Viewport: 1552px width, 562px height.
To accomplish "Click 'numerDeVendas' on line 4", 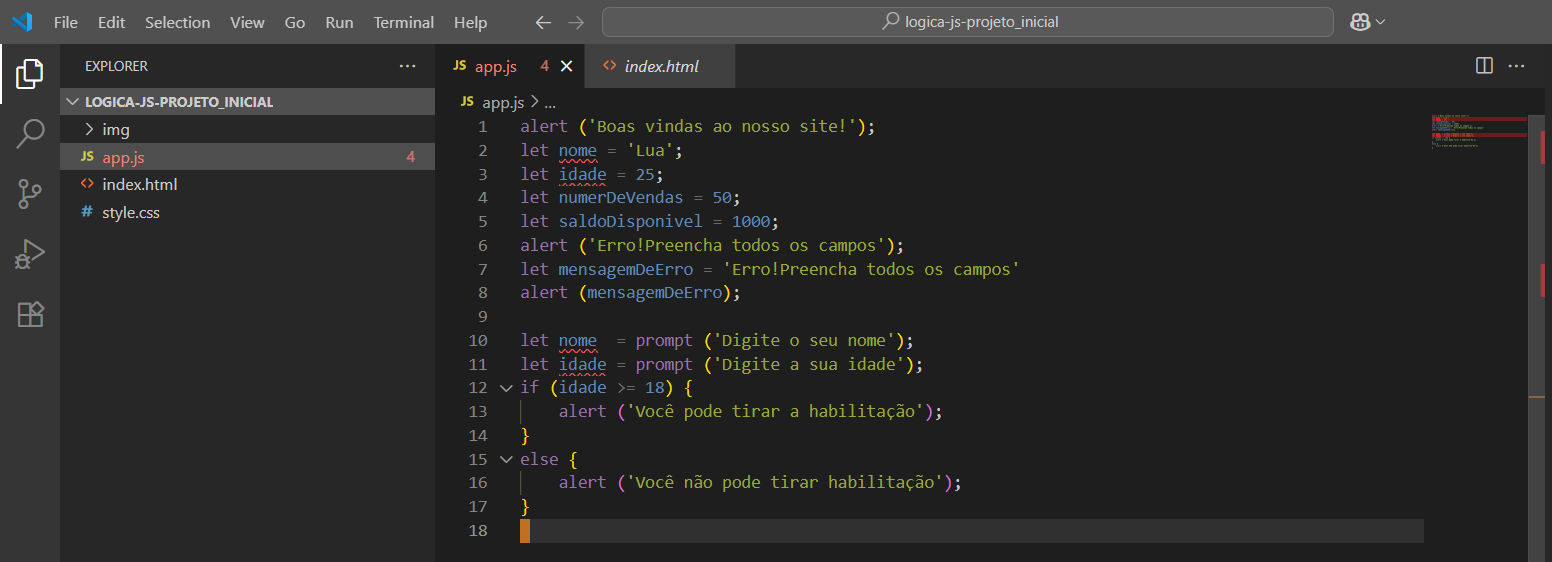I will point(621,198).
